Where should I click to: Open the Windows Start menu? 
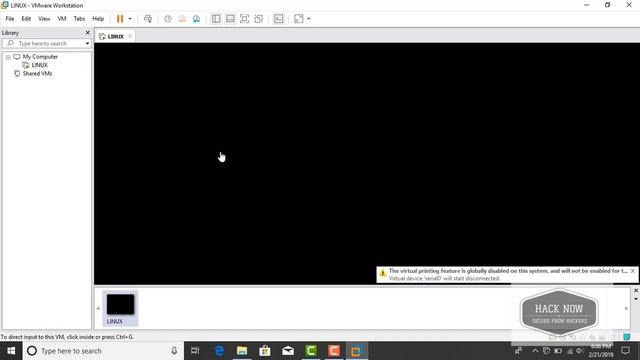[11, 351]
